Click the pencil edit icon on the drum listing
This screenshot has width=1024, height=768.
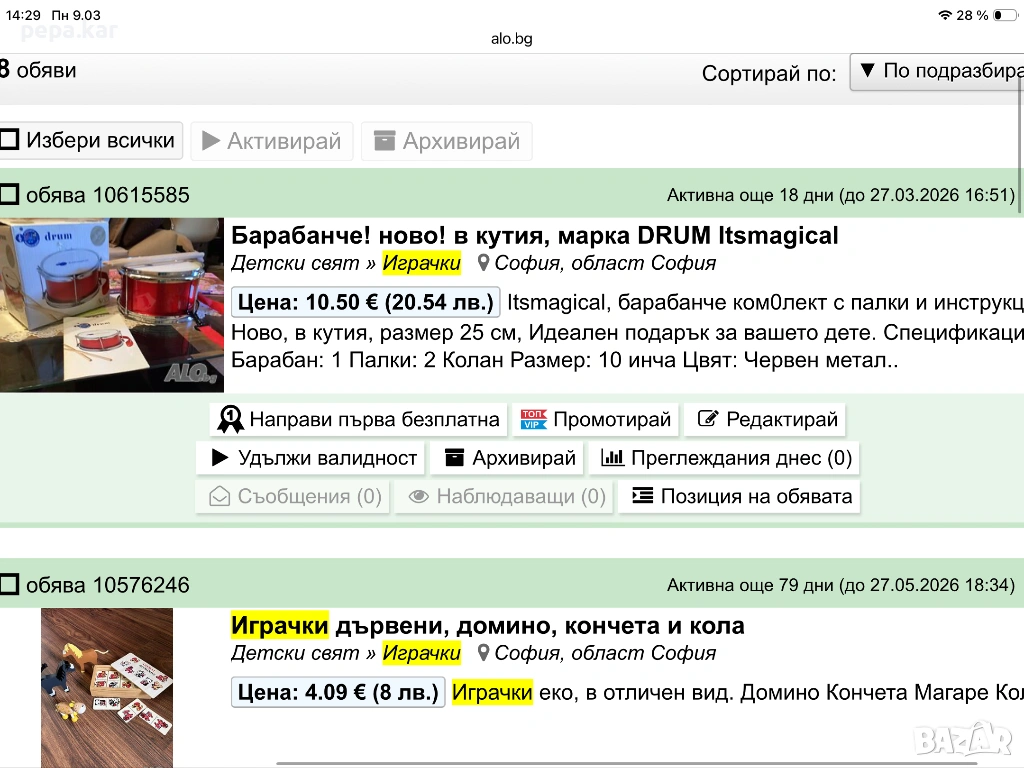click(708, 419)
